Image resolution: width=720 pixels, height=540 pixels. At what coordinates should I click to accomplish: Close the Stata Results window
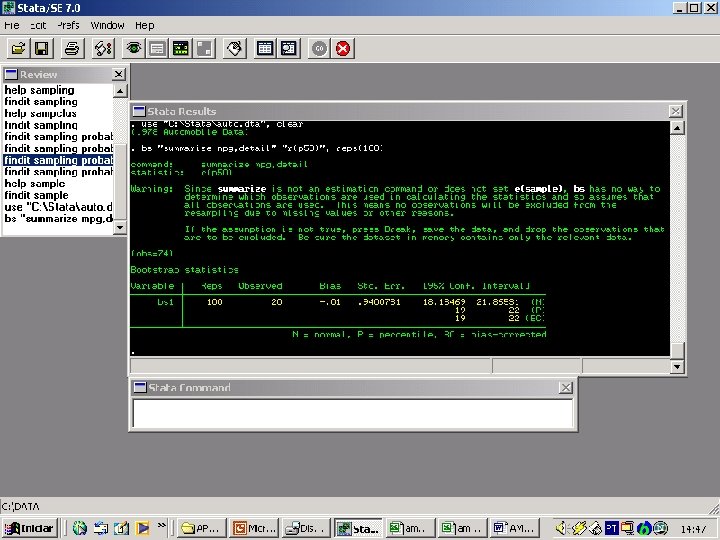675,111
